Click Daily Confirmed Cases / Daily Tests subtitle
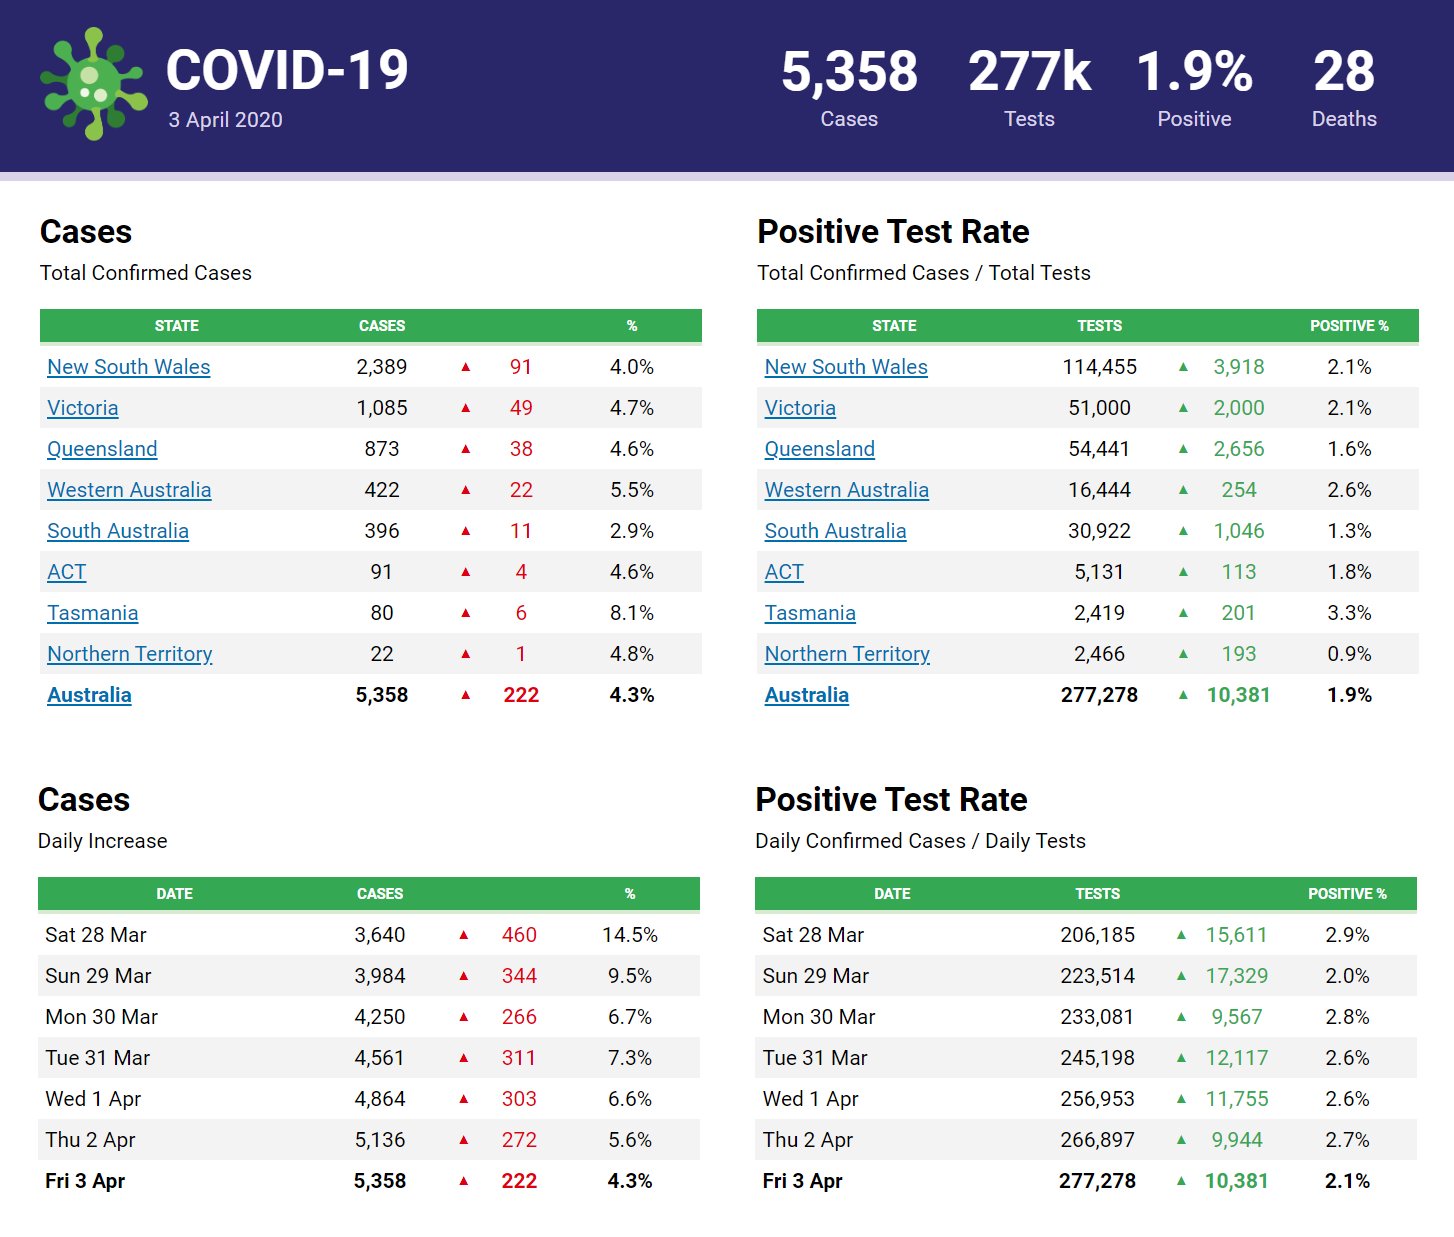Viewport: 1454px width, 1237px height. point(920,841)
